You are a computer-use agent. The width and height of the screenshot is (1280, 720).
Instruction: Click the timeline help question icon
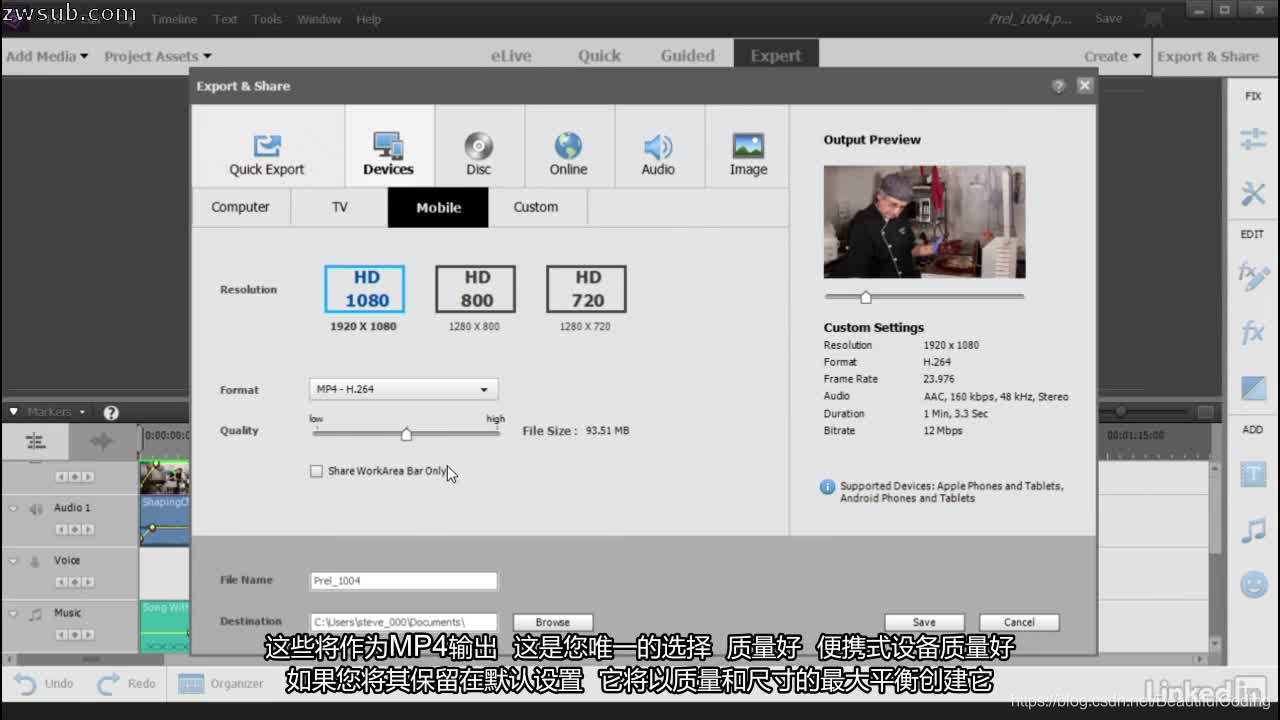(x=111, y=412)
